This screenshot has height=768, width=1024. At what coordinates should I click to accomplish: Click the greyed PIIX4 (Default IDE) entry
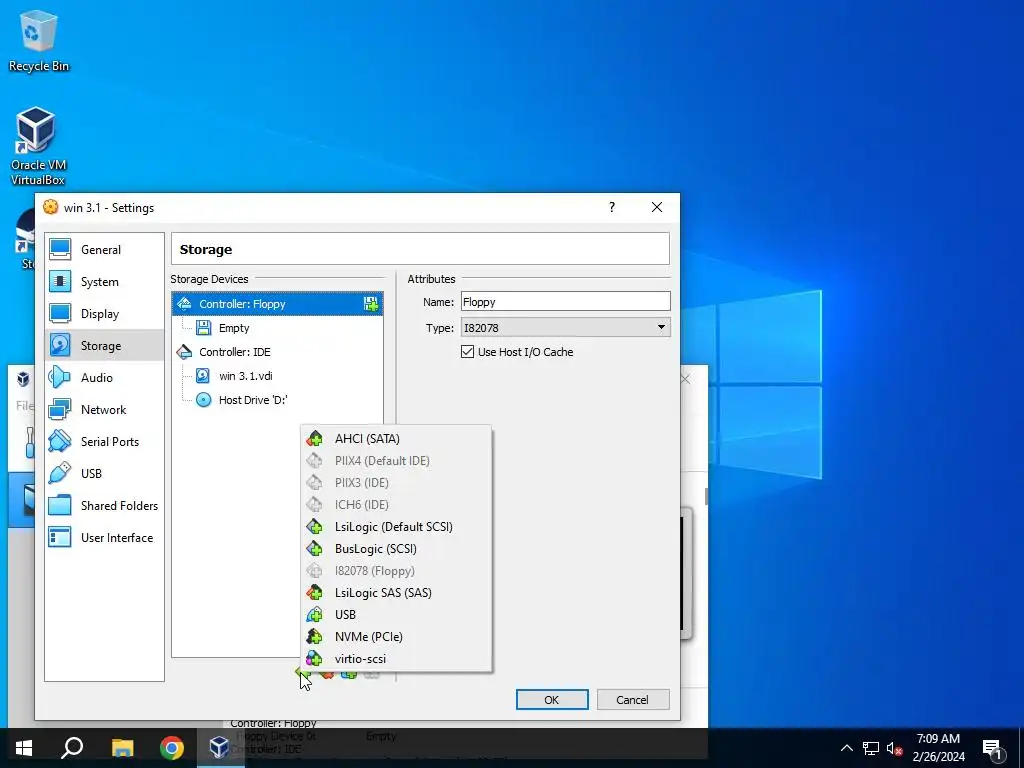(396, 460)
